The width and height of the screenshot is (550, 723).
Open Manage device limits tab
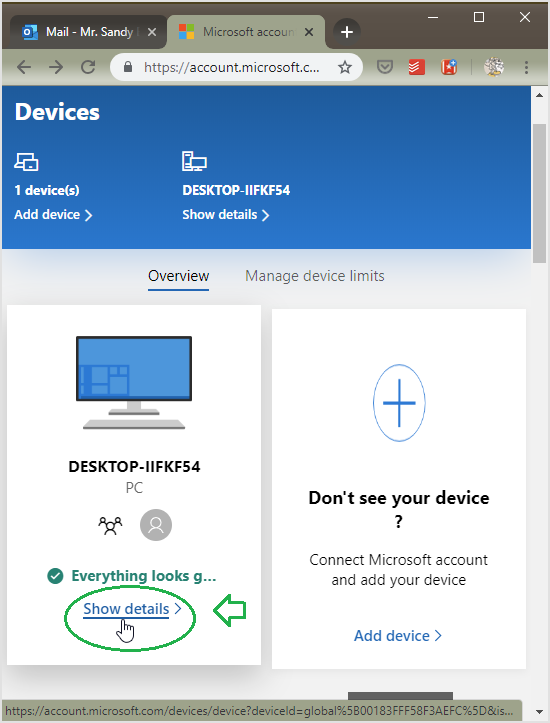314,276
